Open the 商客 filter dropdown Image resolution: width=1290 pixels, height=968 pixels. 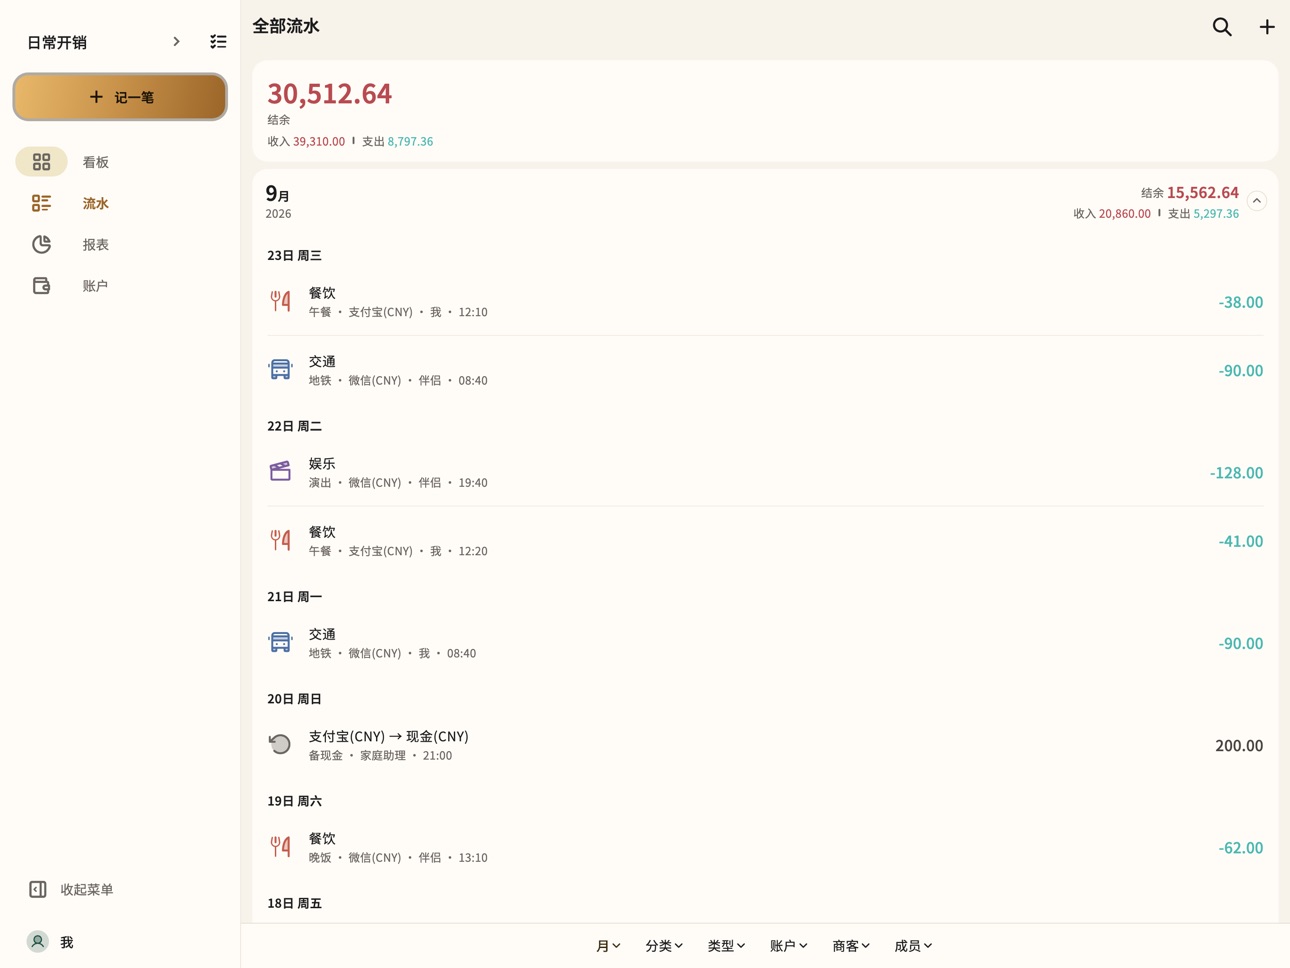851,946
